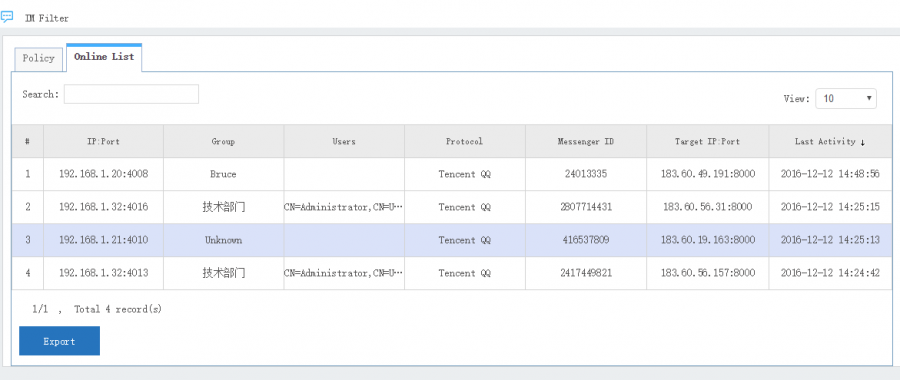Click the Export button
900x380 pixels.
click(x=60, y=341)
